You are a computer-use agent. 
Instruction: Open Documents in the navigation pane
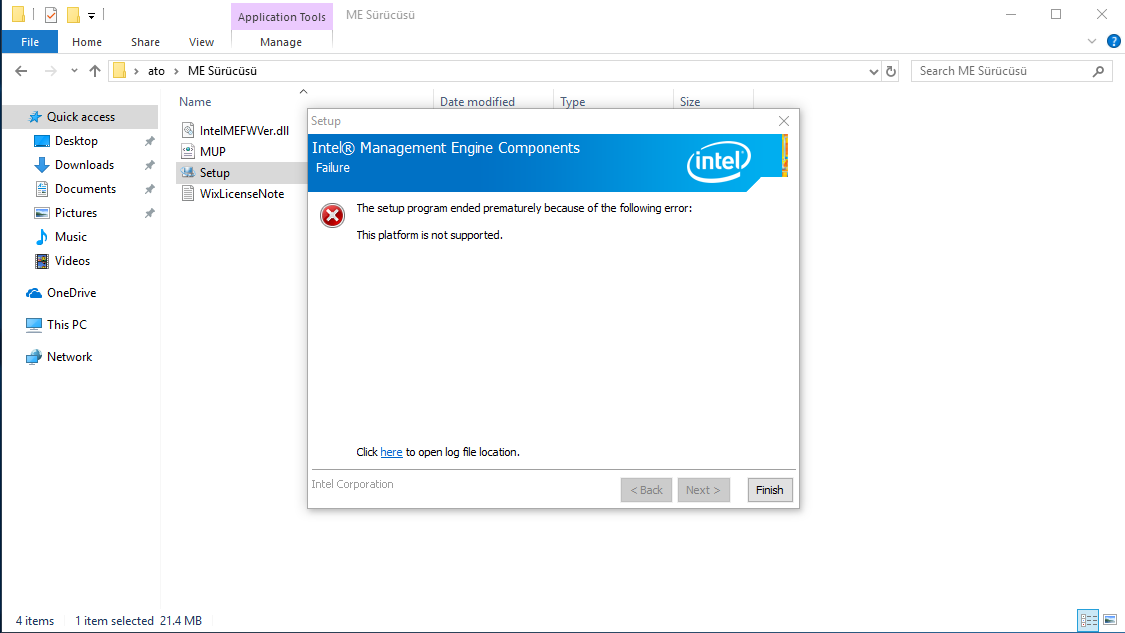click(x=85, y=189)
